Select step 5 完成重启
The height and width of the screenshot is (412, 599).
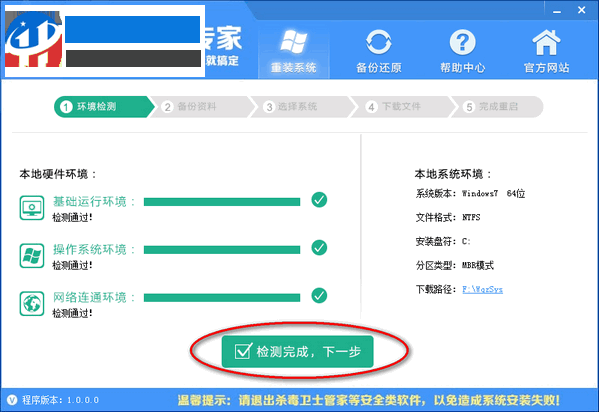(x=497, y=107)
